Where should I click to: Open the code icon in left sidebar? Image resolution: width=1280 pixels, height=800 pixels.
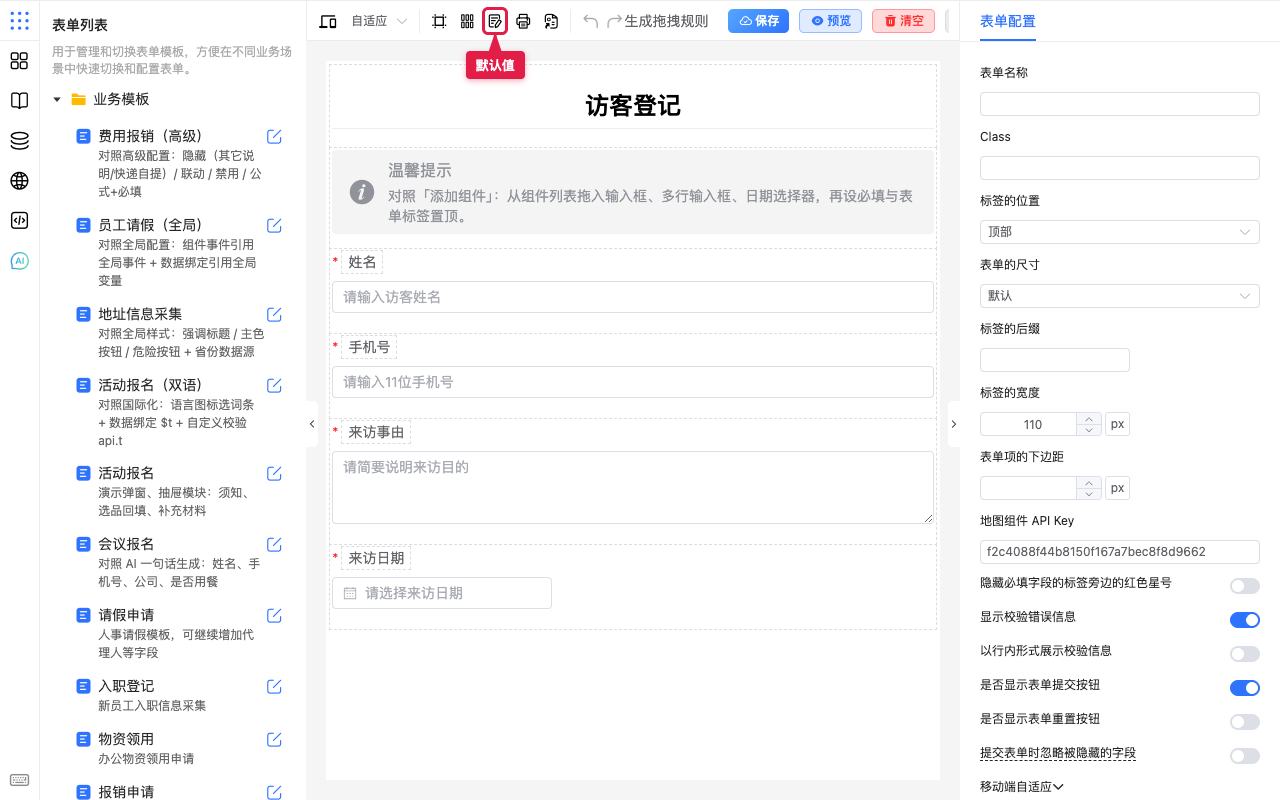(x=19, y=221)
